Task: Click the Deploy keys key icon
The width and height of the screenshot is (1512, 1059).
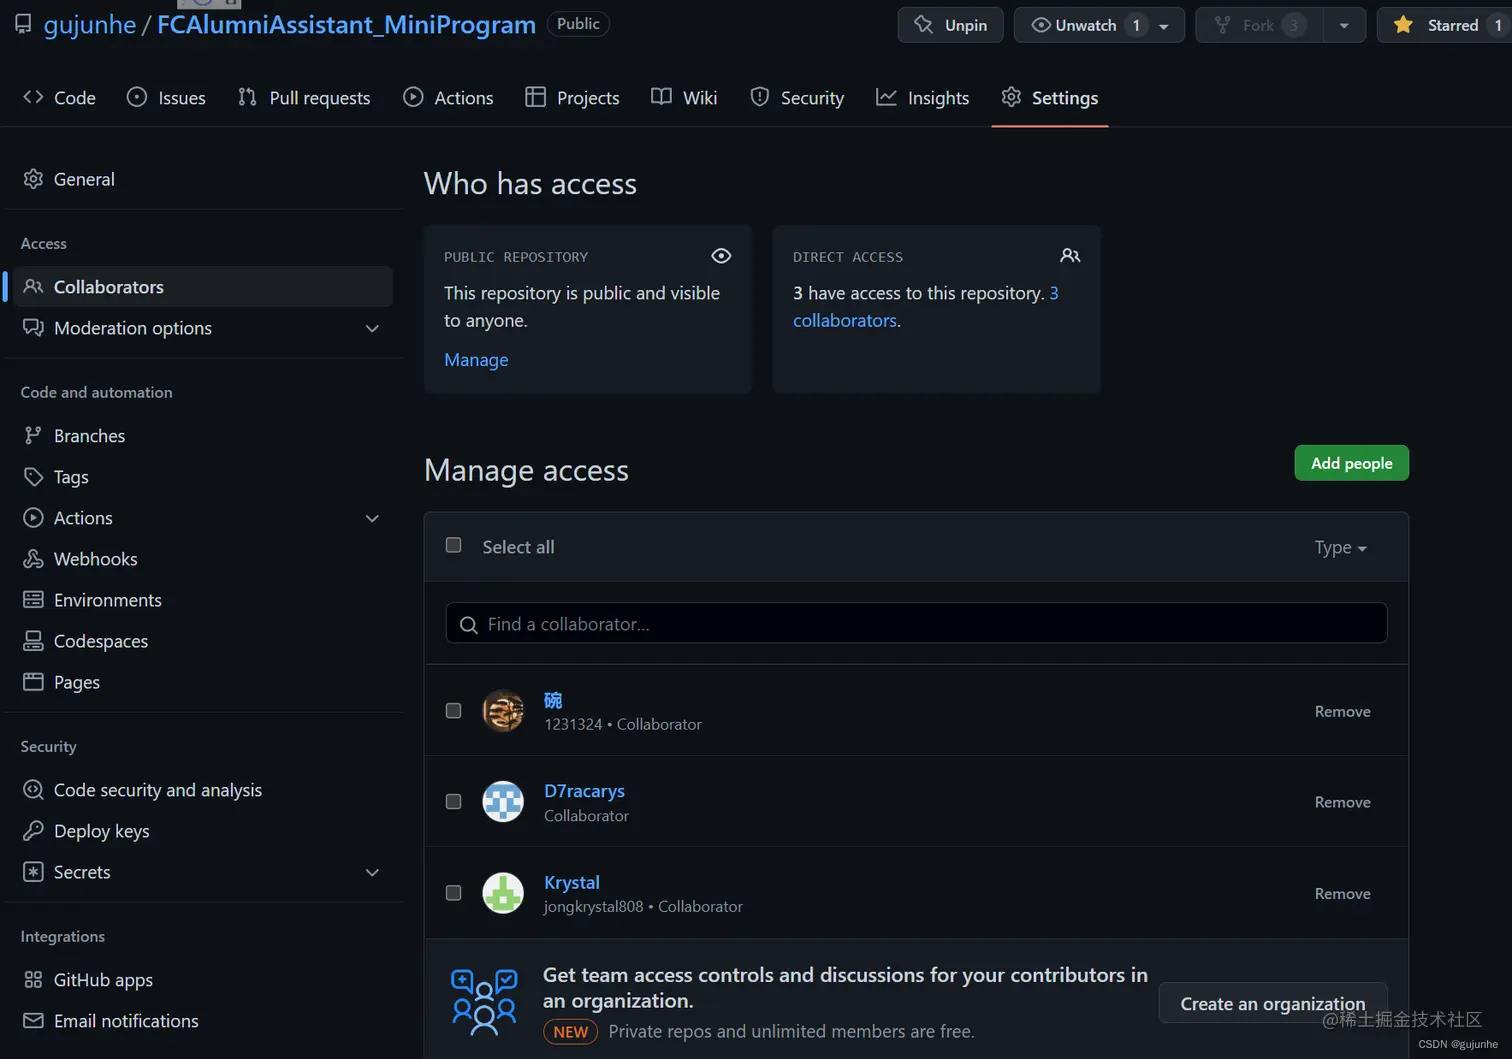Action: click(x=33, y=831)
